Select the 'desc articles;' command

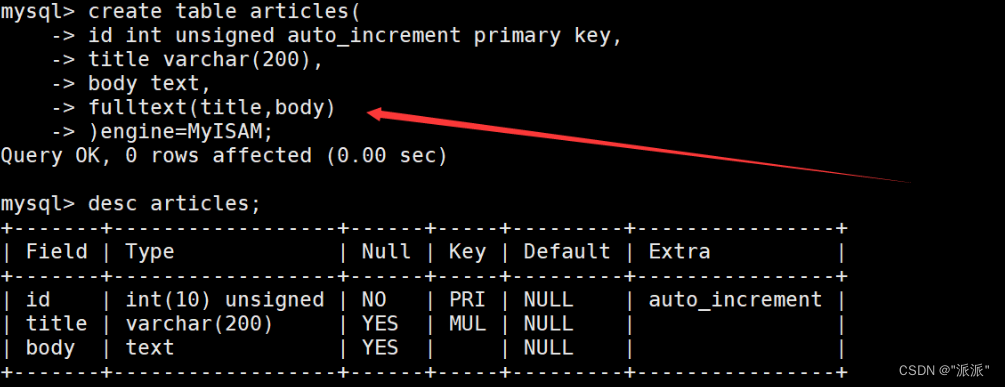click(174, 204)
